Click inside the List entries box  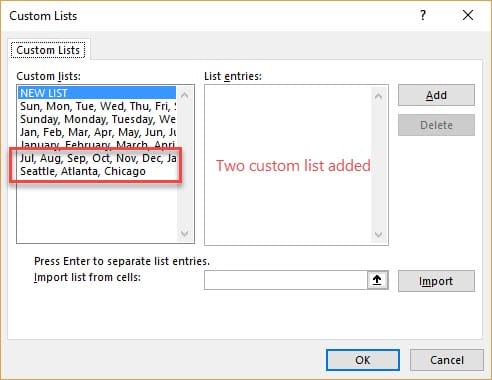[288, 165]
